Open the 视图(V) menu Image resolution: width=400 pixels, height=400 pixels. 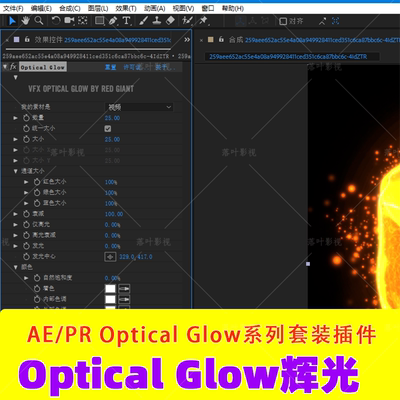(x=183, y=8)
